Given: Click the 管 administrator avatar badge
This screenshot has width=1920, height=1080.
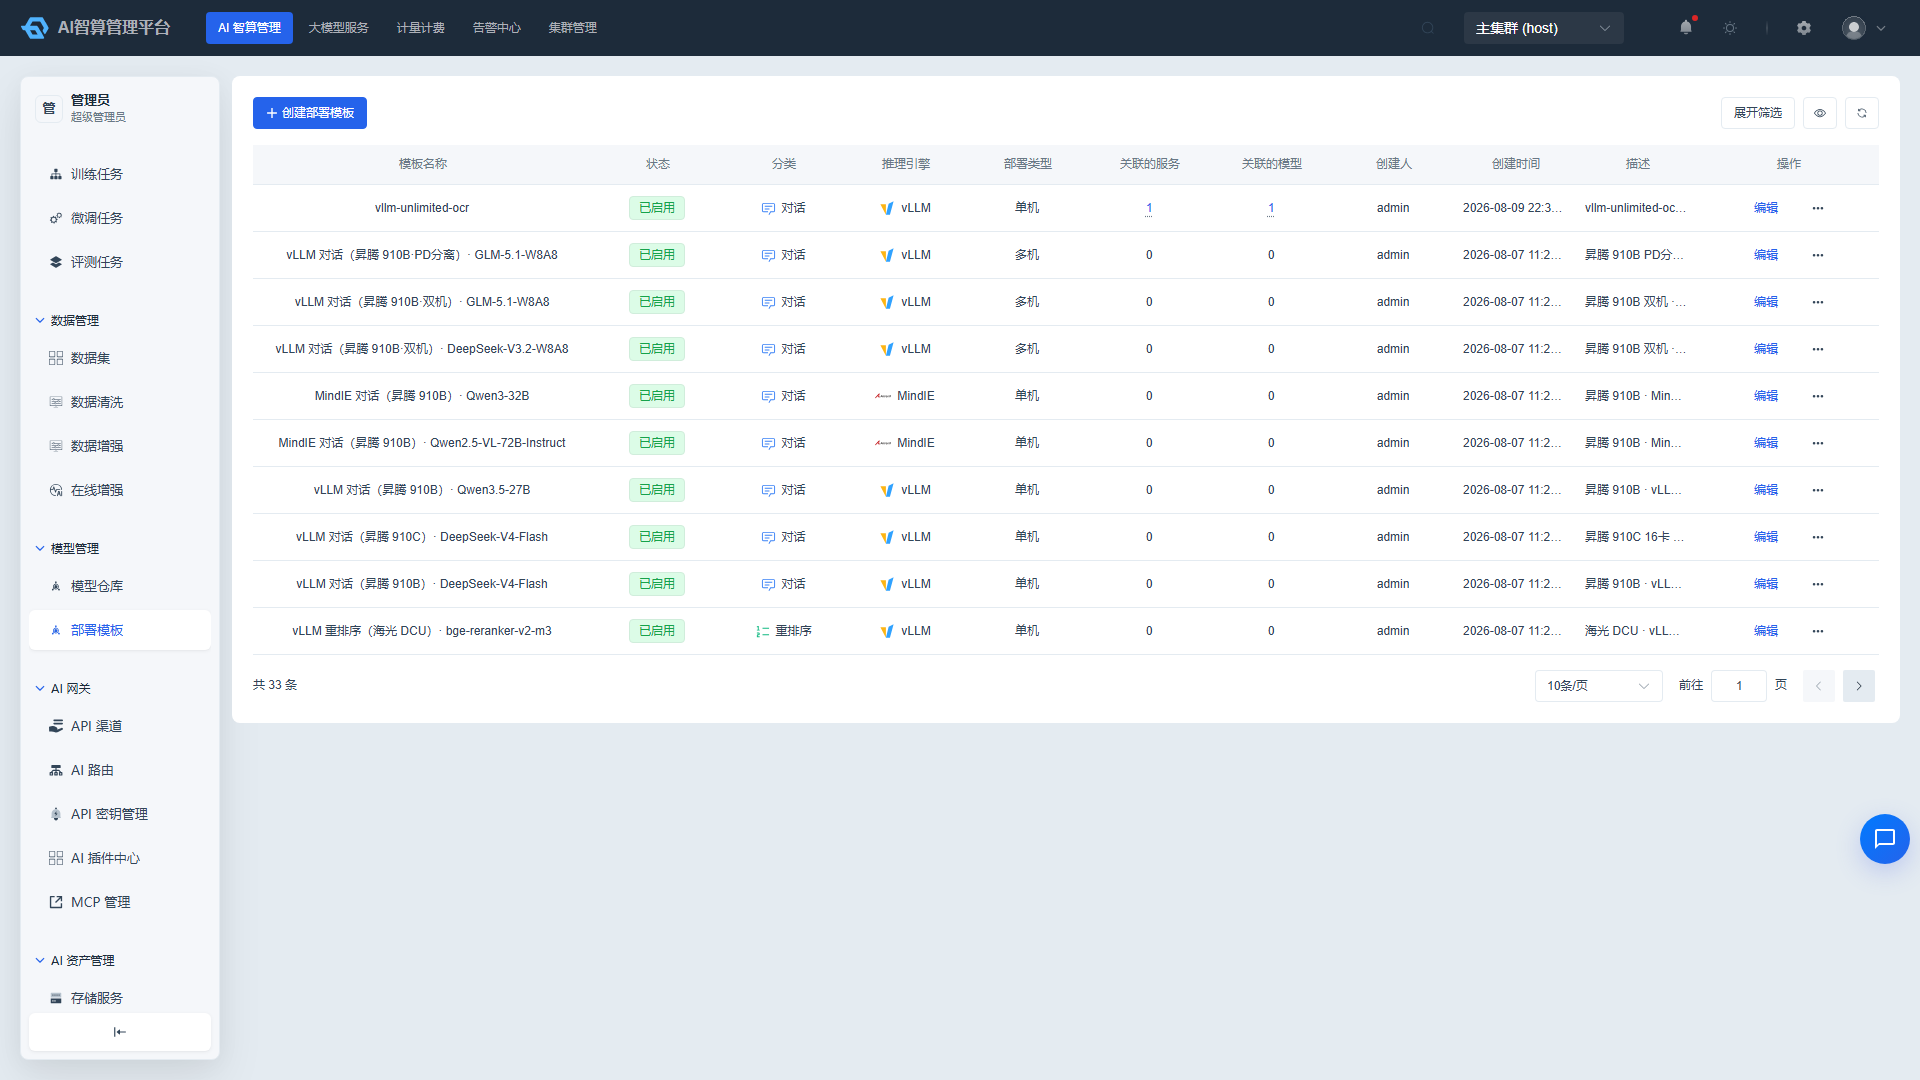Looking at the screenshot, I should click(49, 108).
